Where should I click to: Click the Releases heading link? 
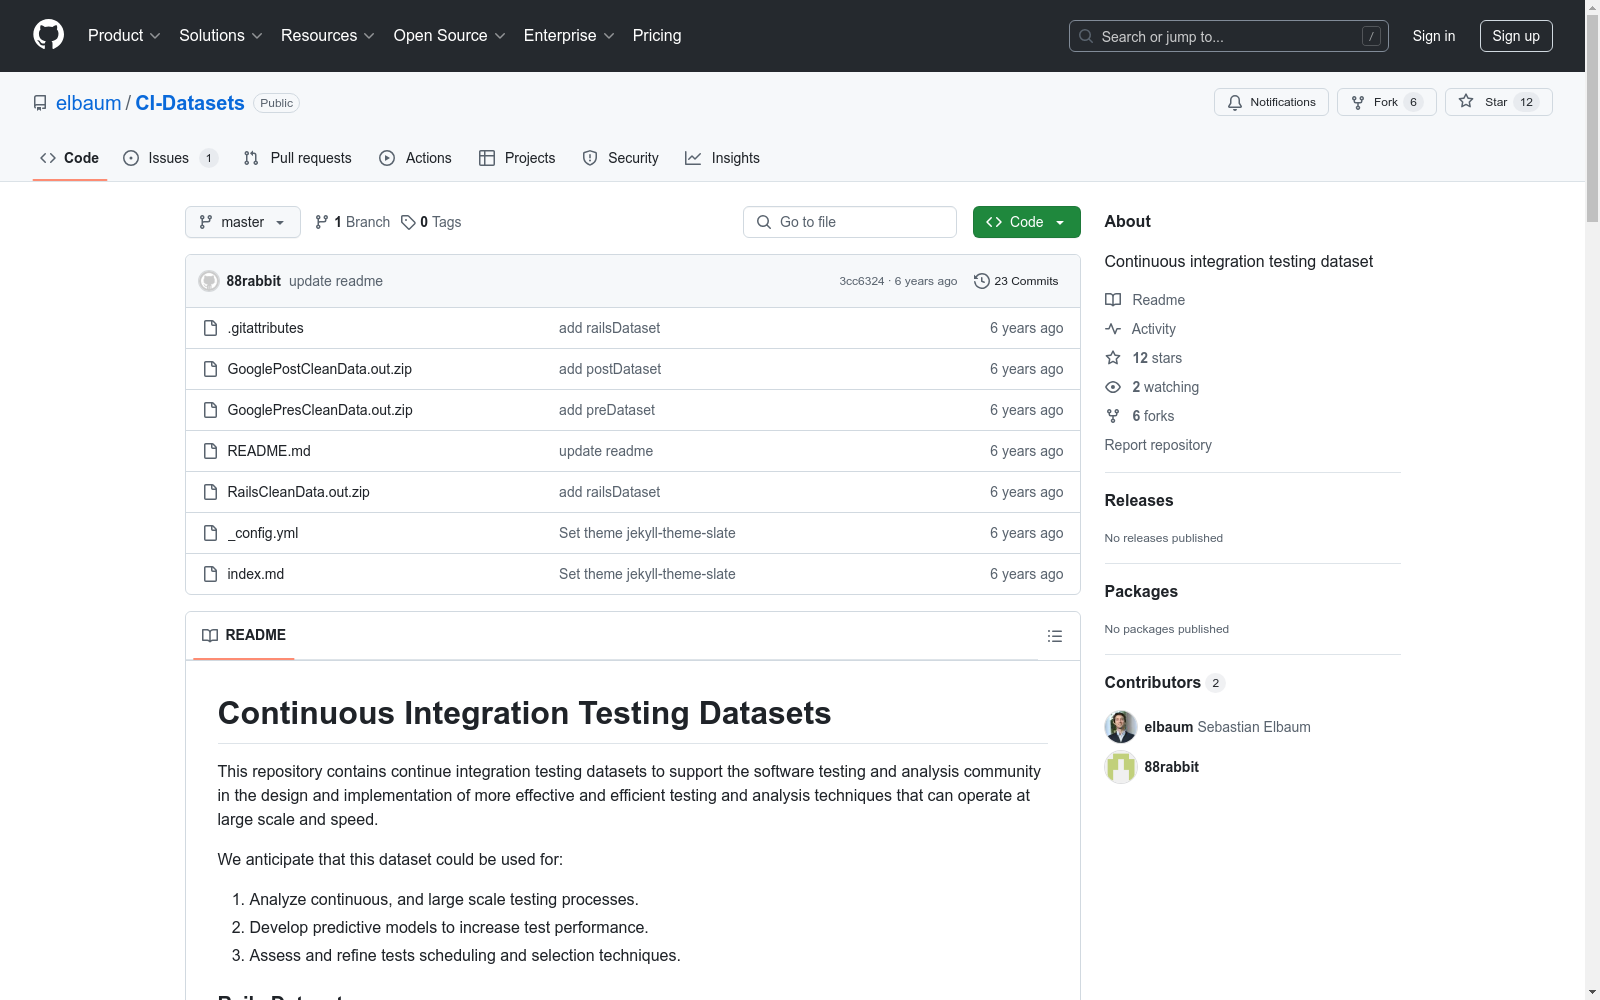1139,500
